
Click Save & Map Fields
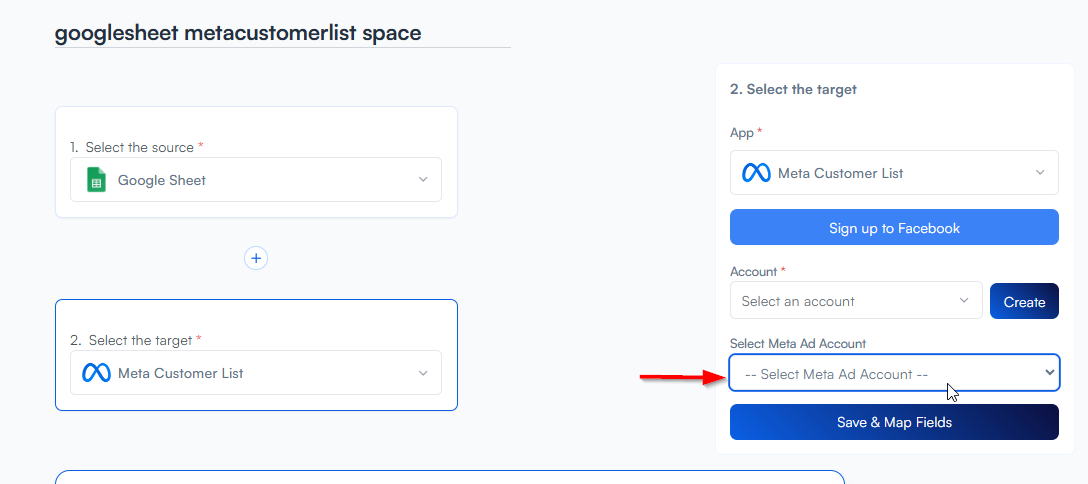point(894,422)
